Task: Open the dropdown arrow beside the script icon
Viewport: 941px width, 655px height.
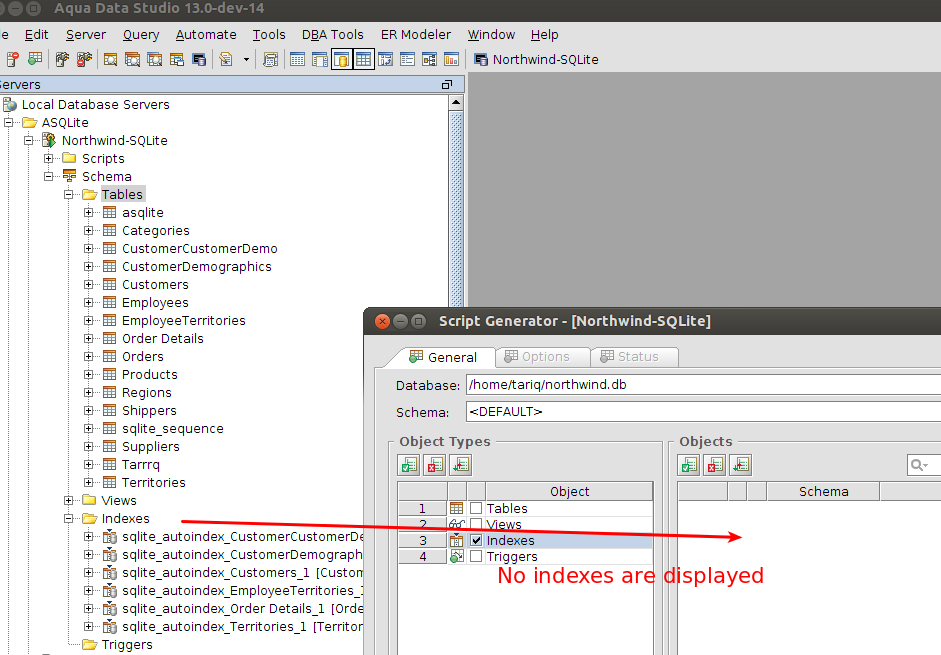Action: [246, 59]
